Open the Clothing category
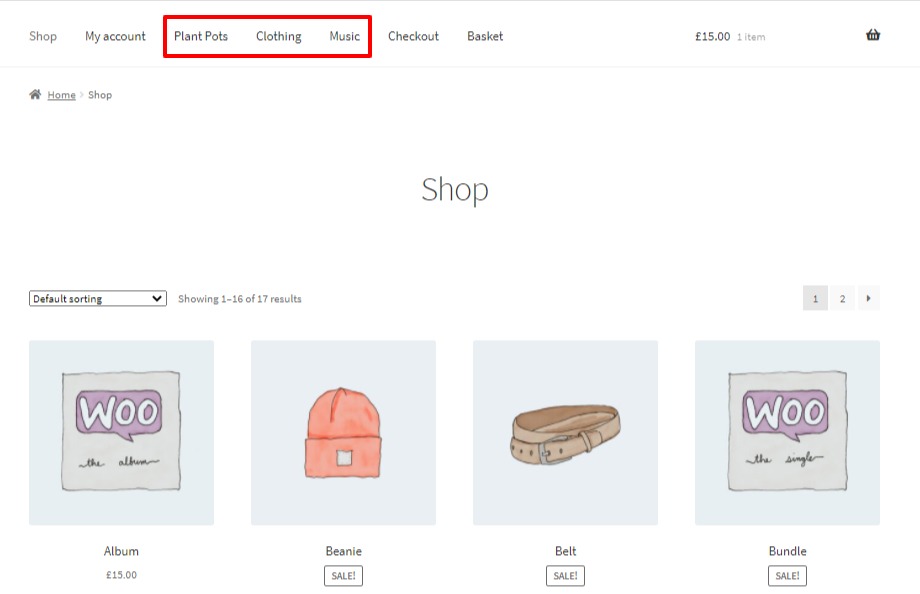Image resolution: width=920 pixels, height=594 pixels. [x=278, y=36]
